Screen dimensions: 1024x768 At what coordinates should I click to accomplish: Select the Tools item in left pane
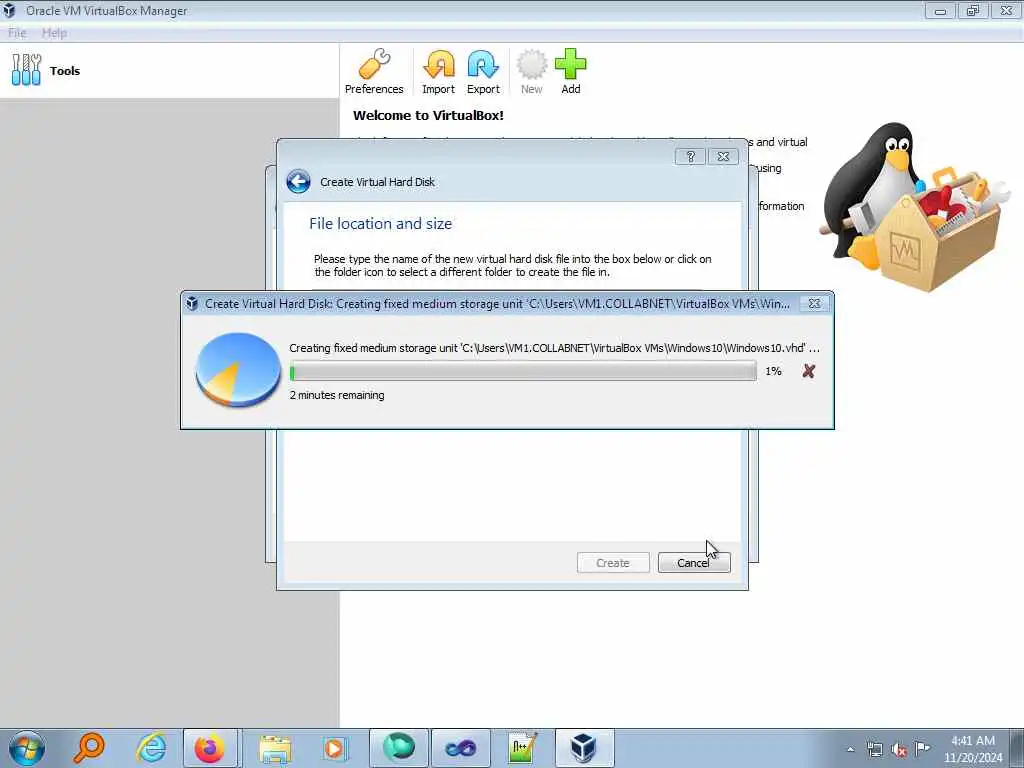point(169,71)
